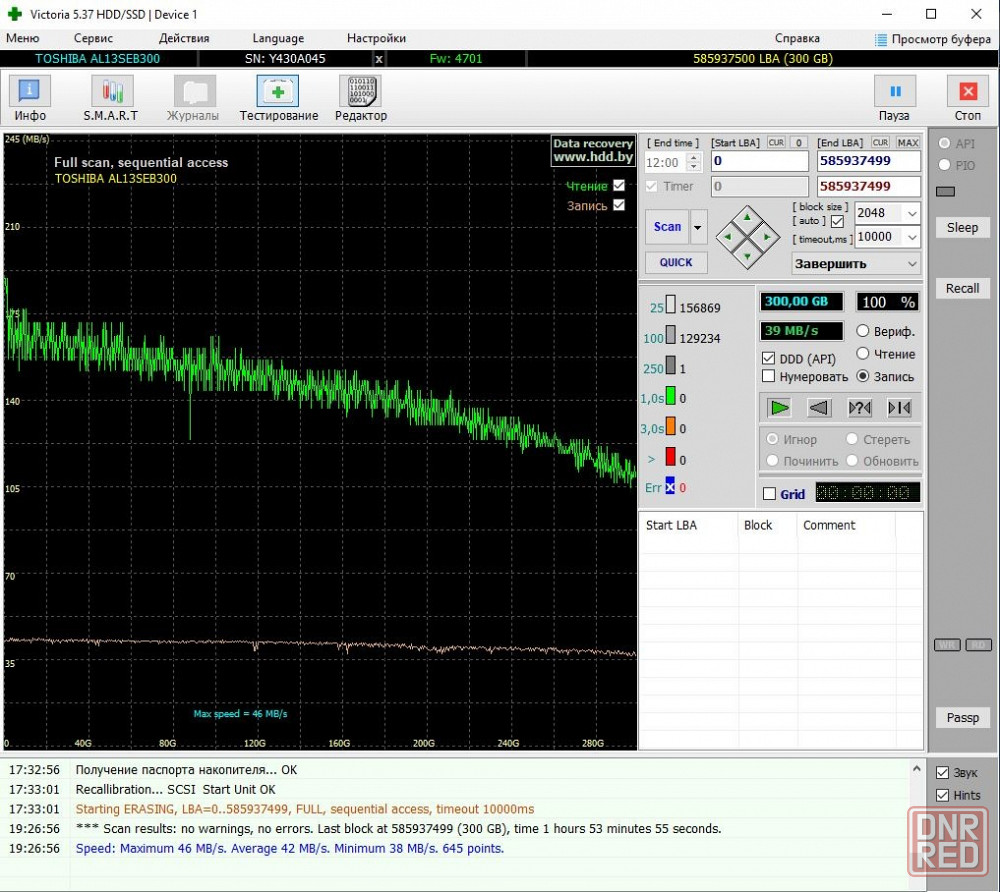Click the QUICK scan button
The image size is (1000, 892).
(x=676, y=262)
